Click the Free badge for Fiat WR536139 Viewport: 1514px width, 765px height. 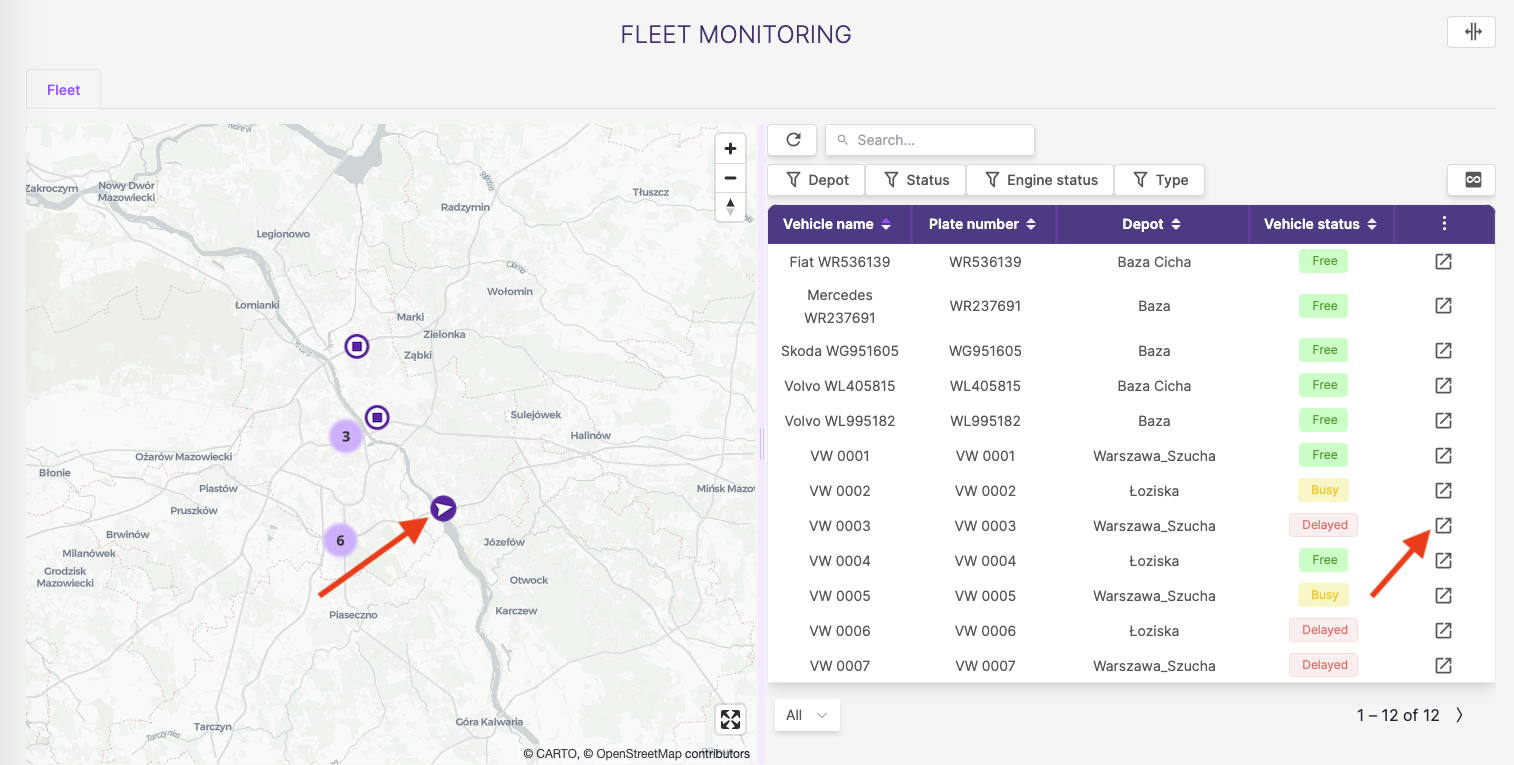[1324, 261]
